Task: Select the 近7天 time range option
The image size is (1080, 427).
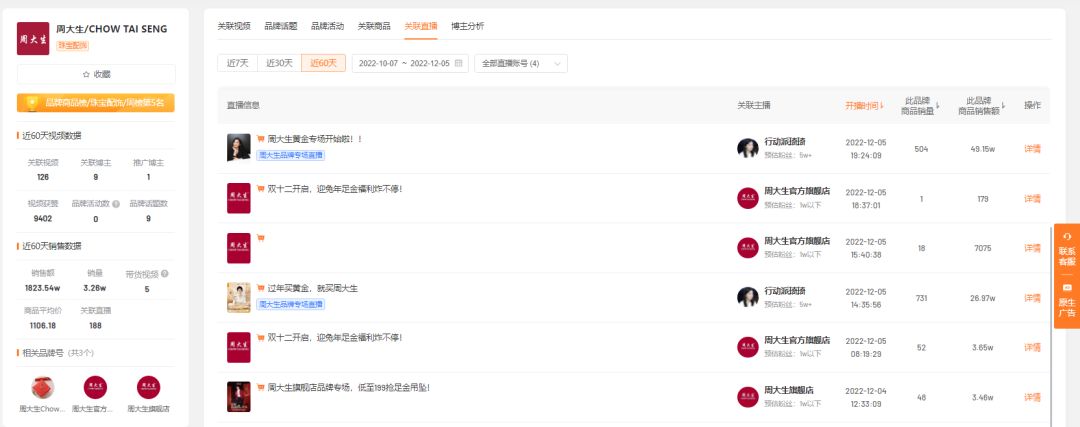Action: pos(237,63)
